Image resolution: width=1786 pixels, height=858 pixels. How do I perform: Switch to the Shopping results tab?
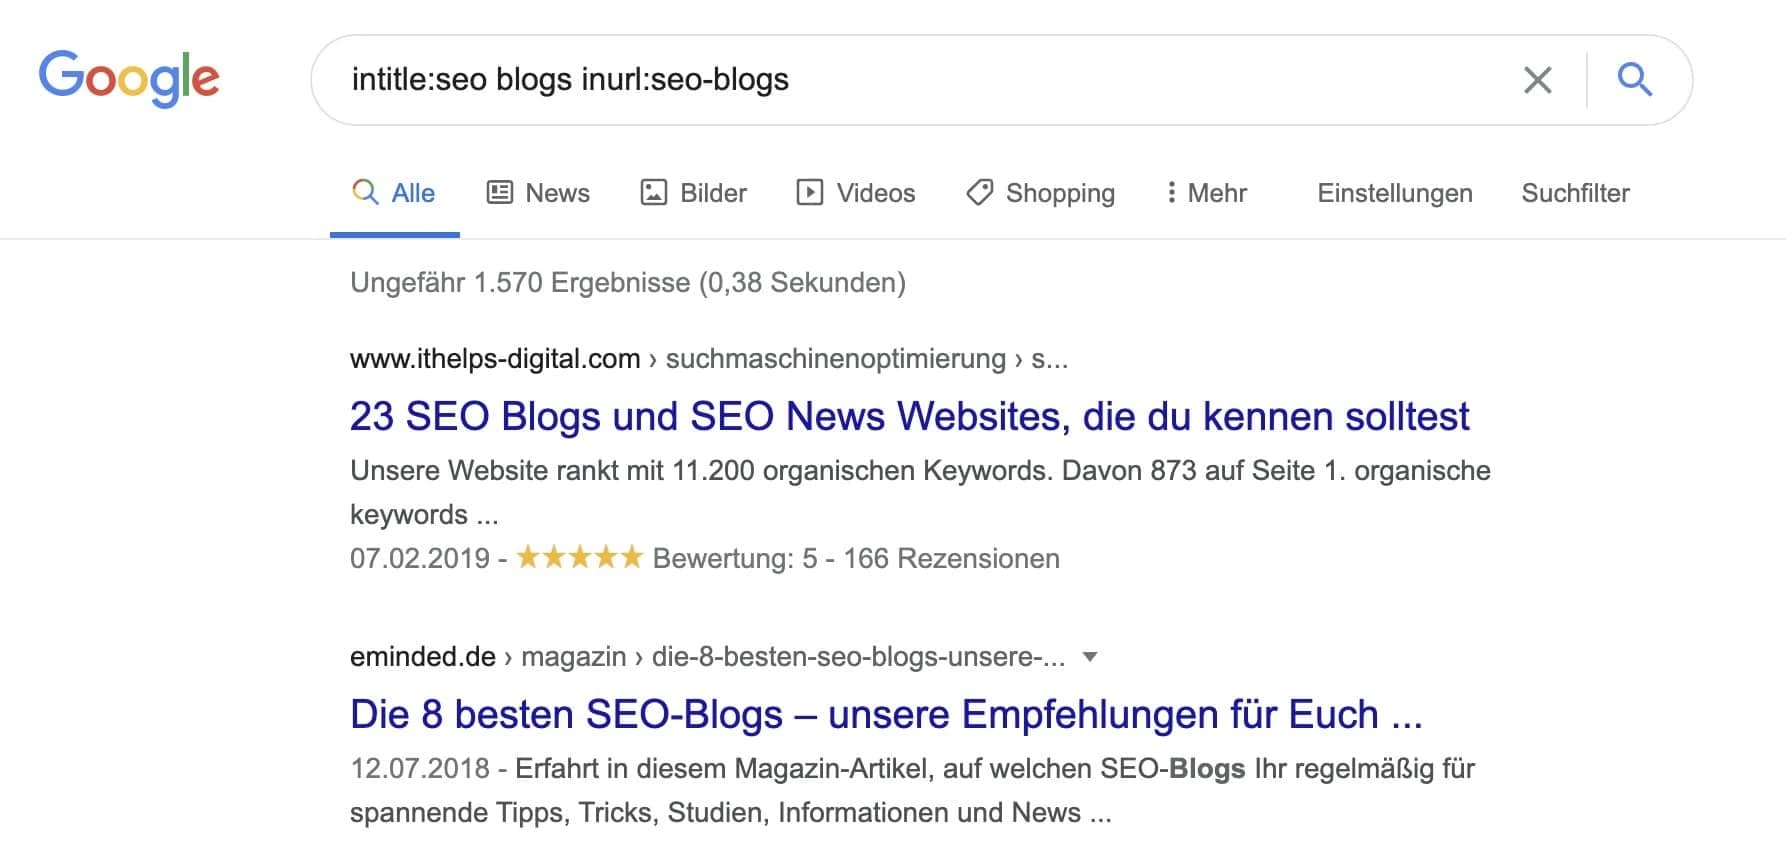click(x=1061, y=192)
